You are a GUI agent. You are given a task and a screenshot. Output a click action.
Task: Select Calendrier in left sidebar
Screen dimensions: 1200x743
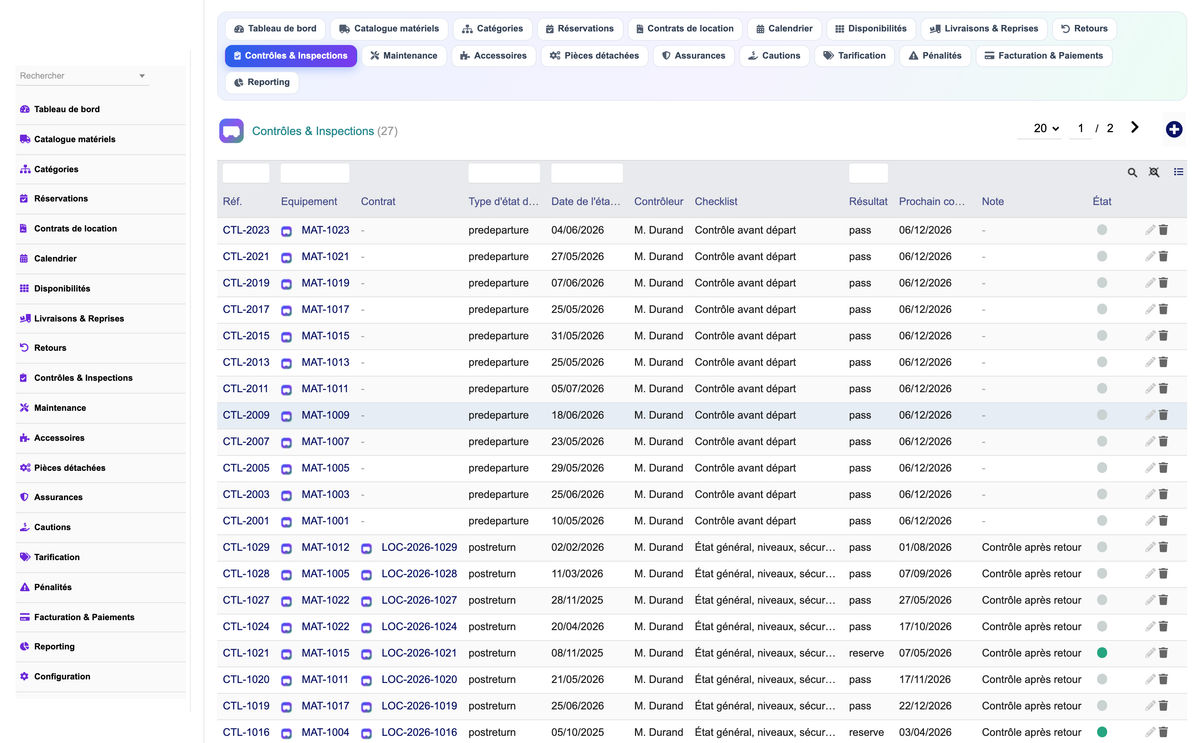pos(100,259)
